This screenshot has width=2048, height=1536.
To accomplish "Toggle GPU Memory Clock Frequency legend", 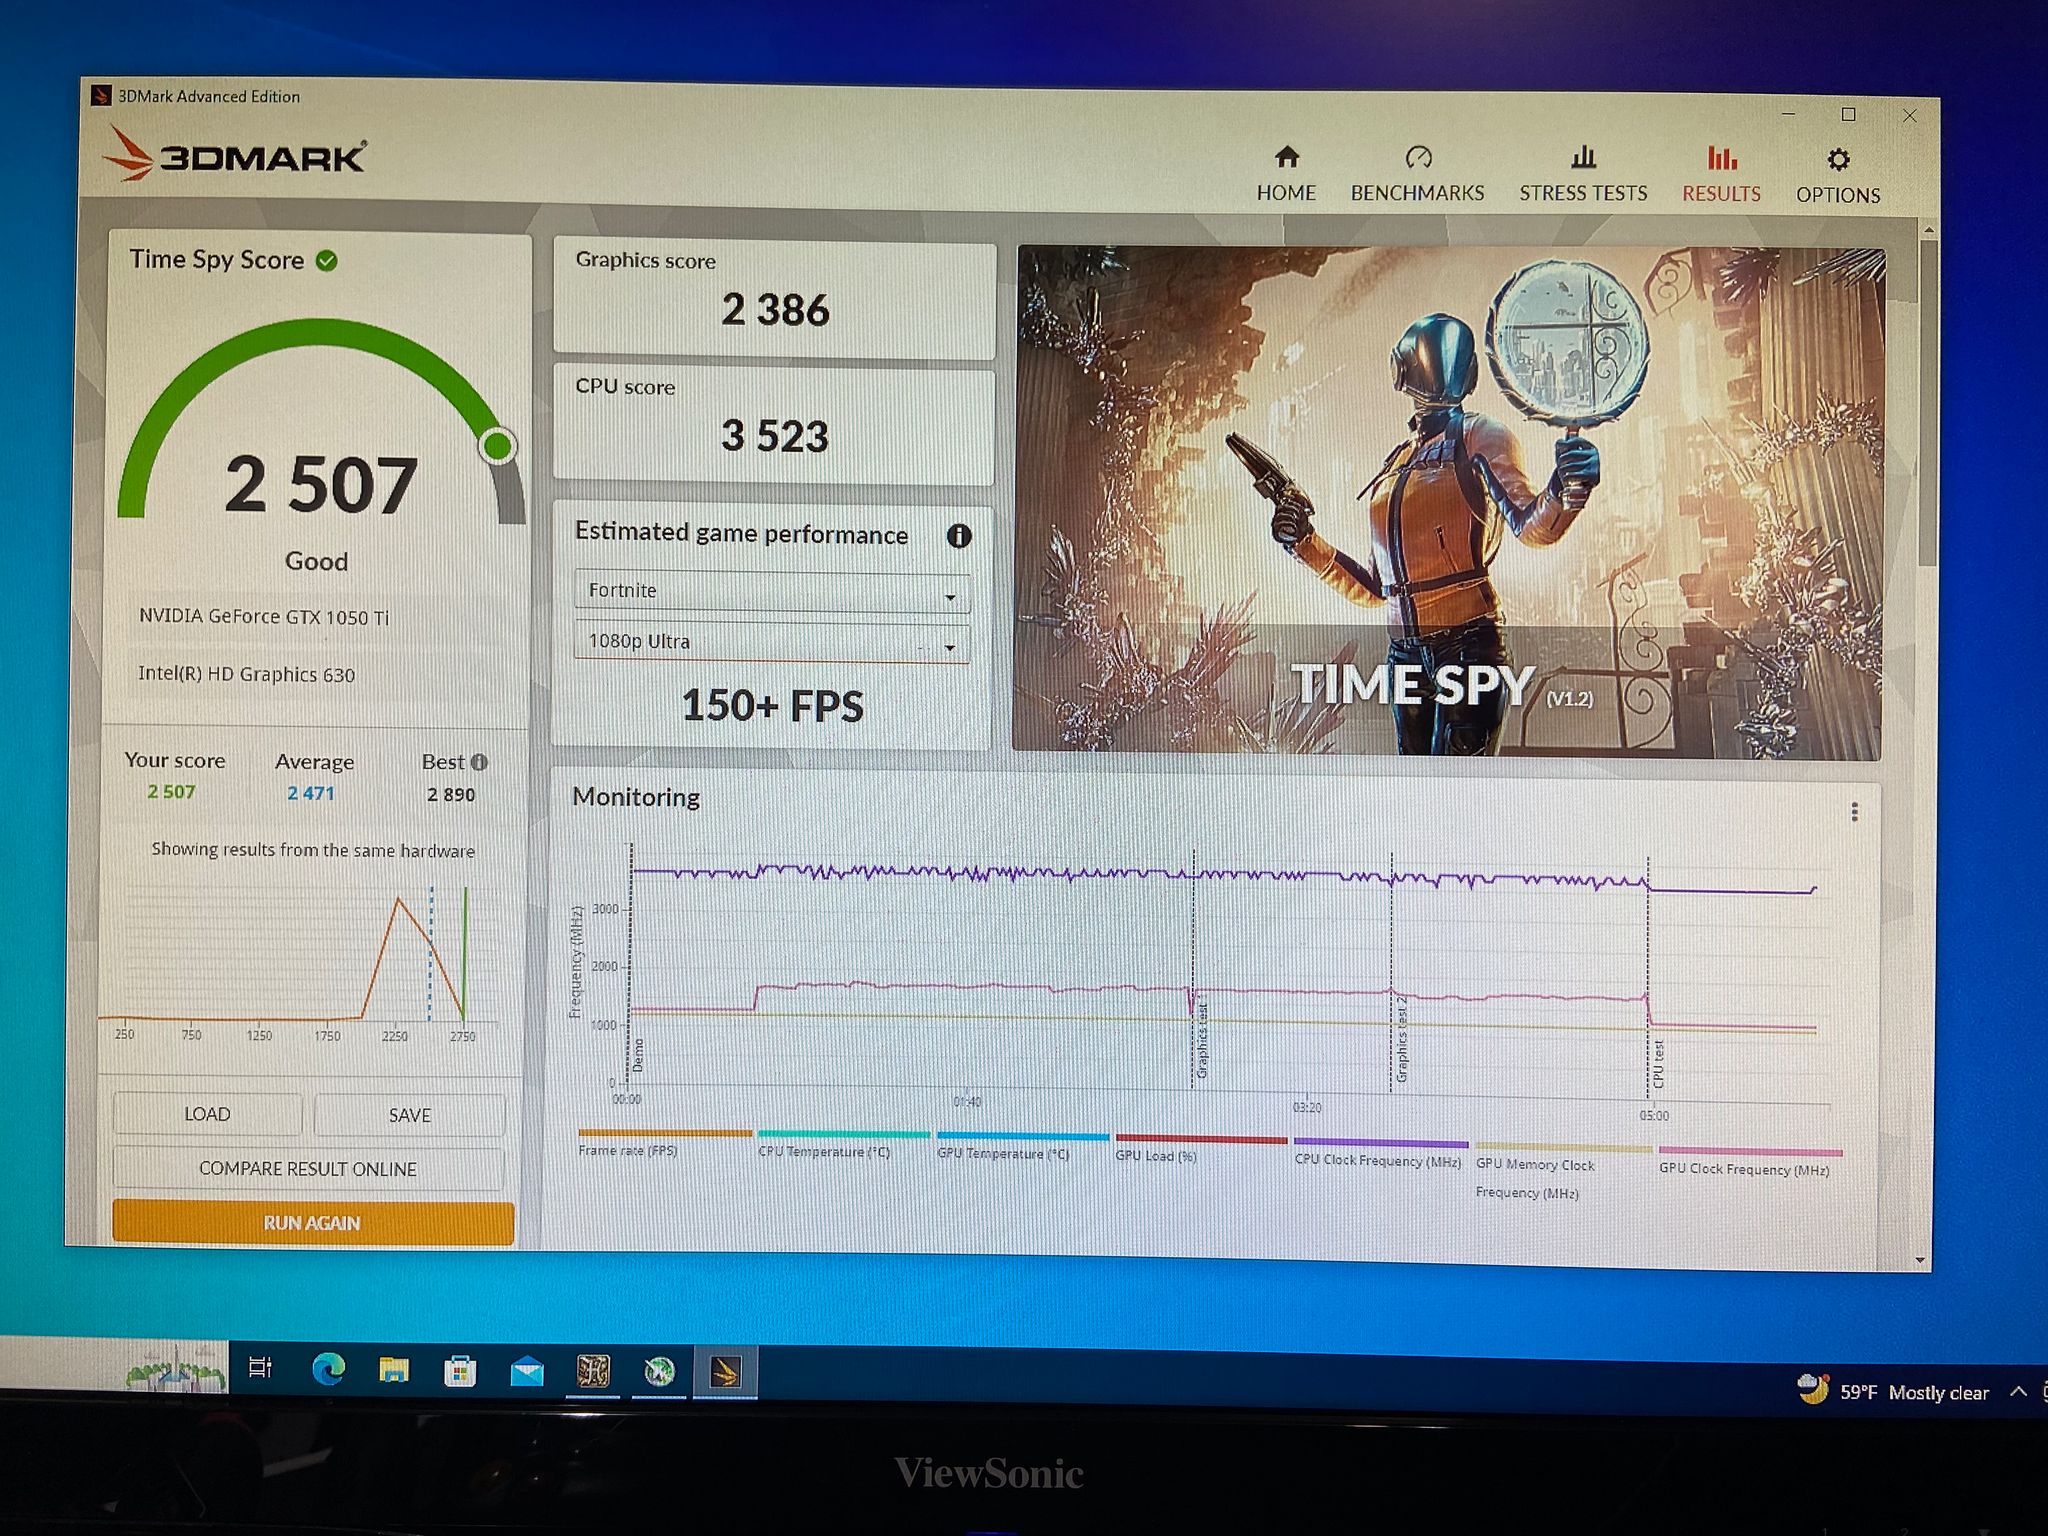I will tap(1562, 1171).
